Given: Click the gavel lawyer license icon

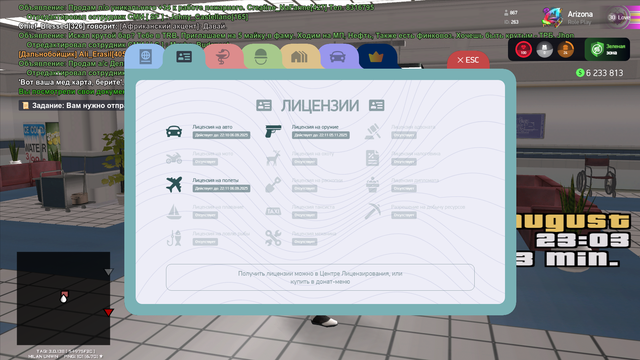Looking at the screenshot, I should (x=373, y=131).
